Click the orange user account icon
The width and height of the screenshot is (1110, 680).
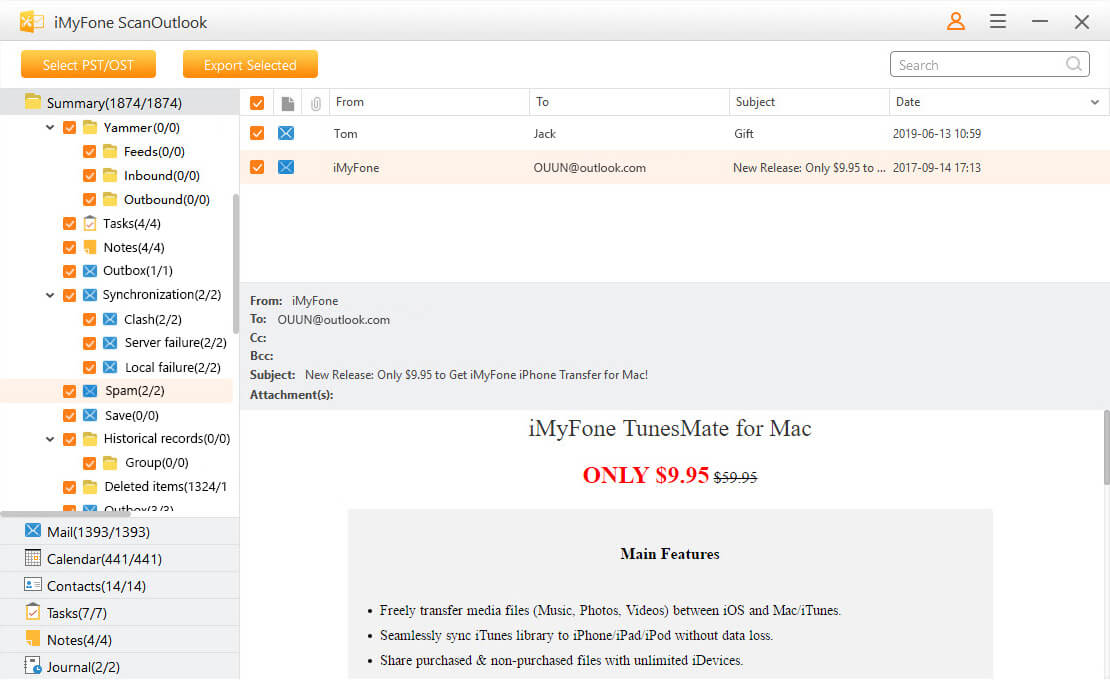(x=955, y=21)
